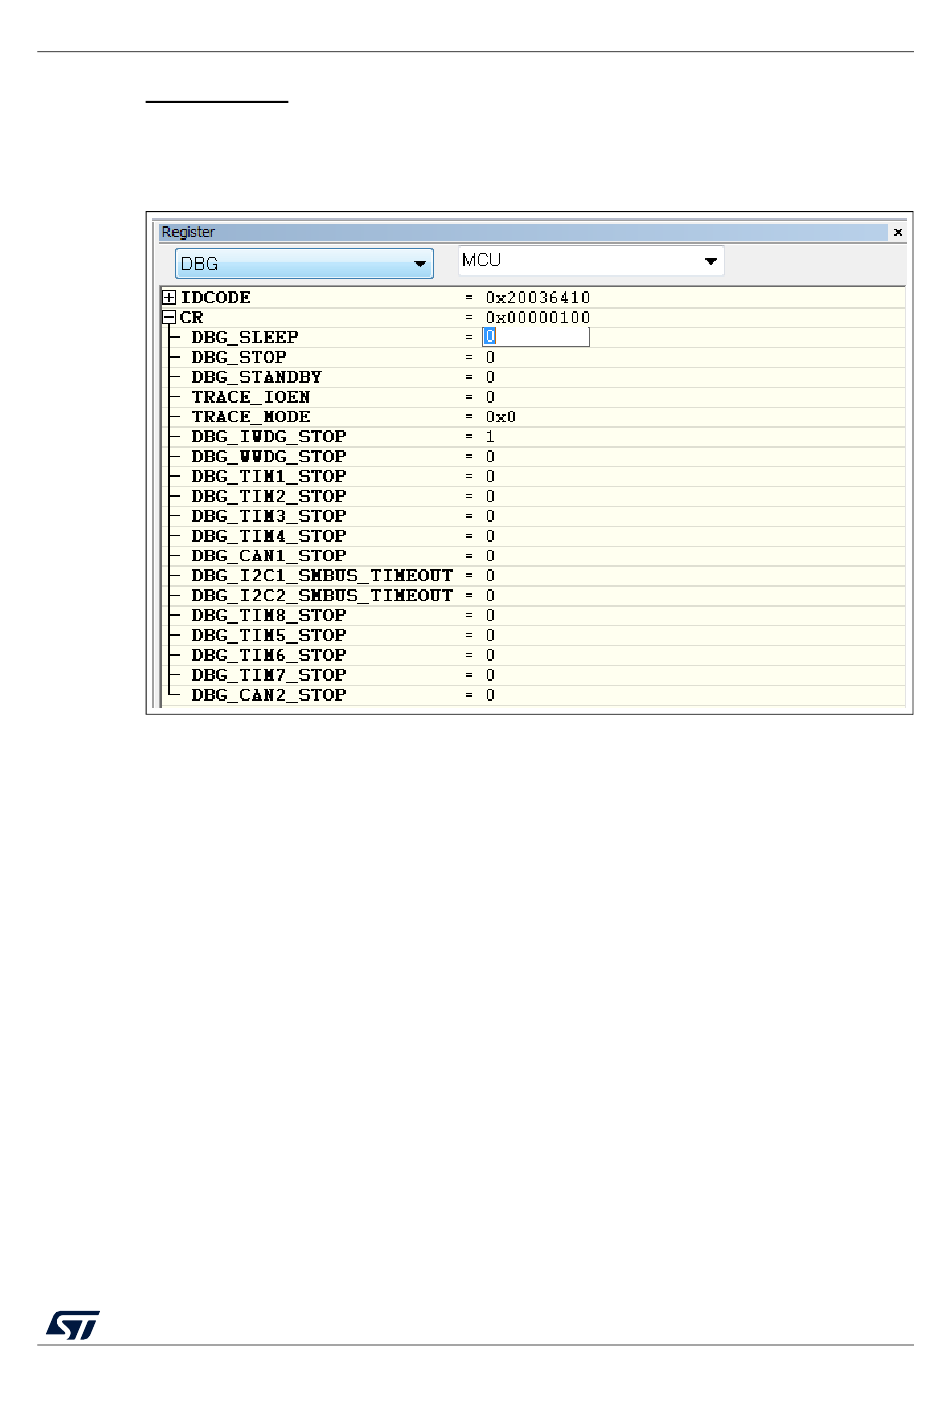The width and height of the screenshot is (950, 1420).
Task: Click the IDCODE value 0x20036410
Action: (x=538, y=297)
